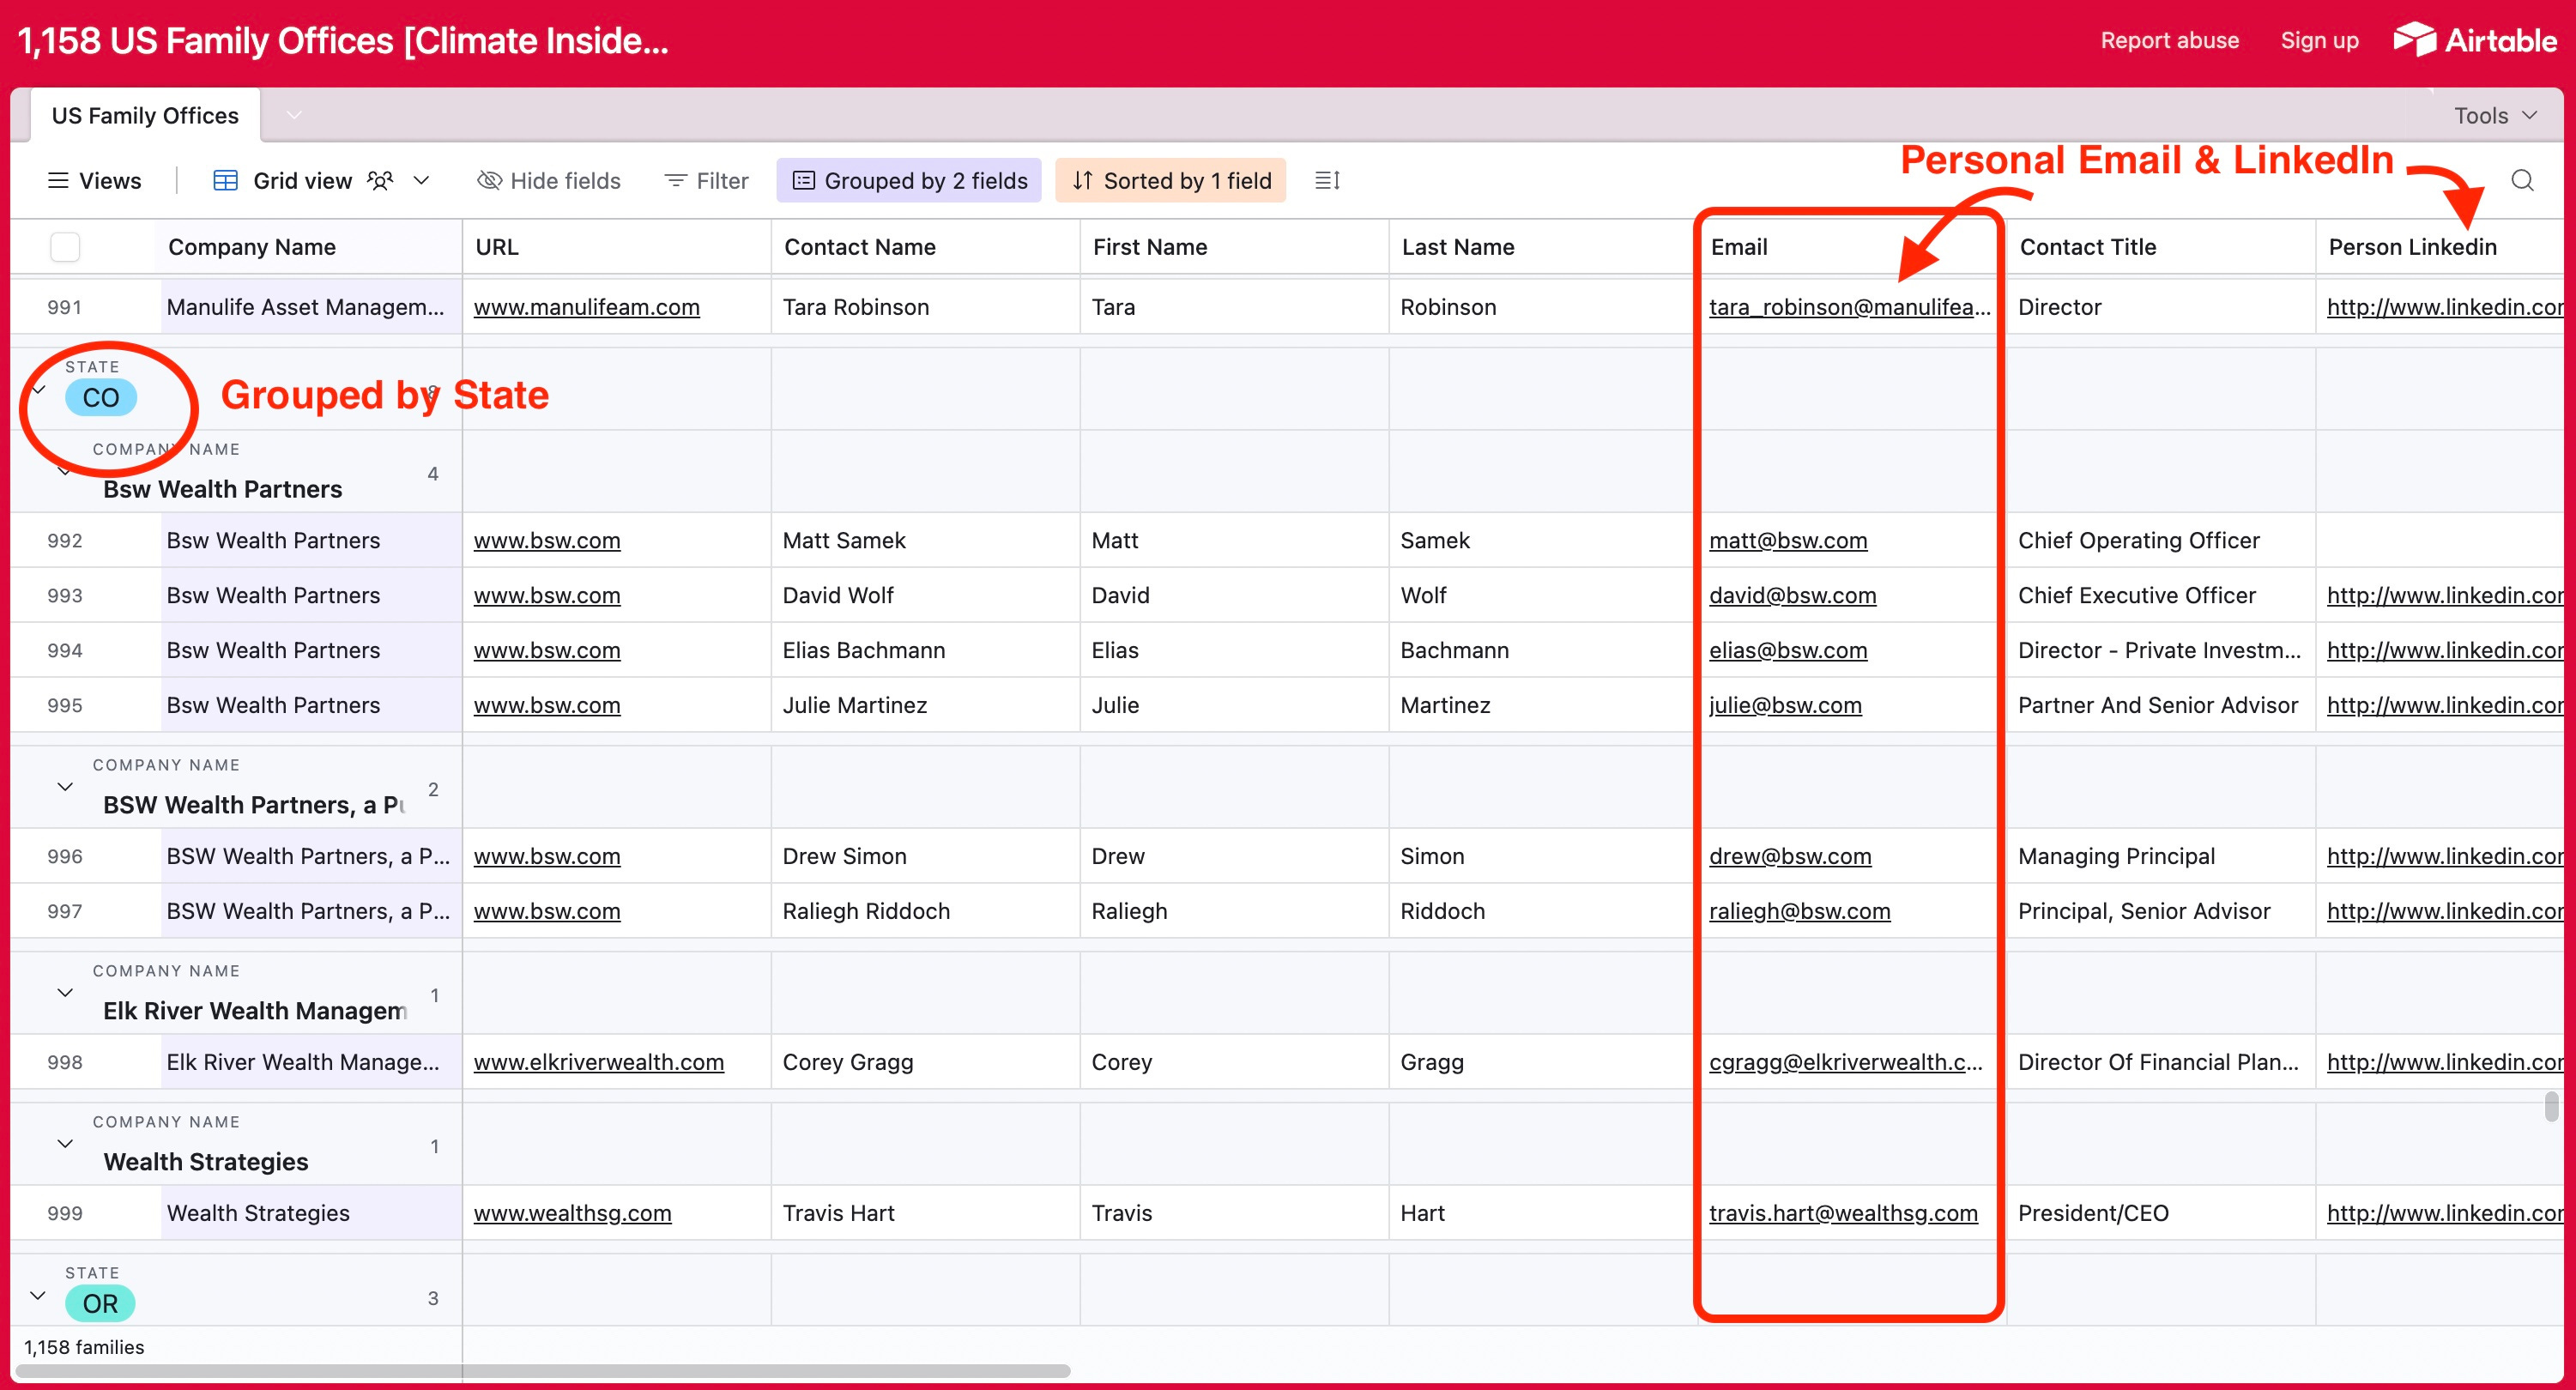The width and height of the screenshot is (2576, 1390).
Task: Collapse the Elk River Wealth group
Action: pos(65,992)
